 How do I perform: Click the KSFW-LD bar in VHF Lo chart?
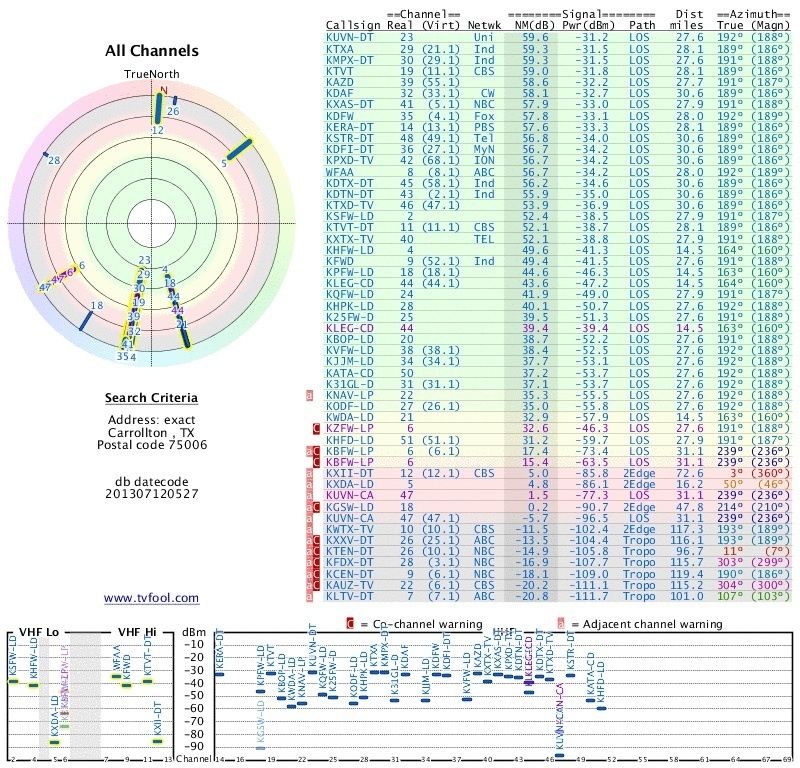[x=13, y=682]
